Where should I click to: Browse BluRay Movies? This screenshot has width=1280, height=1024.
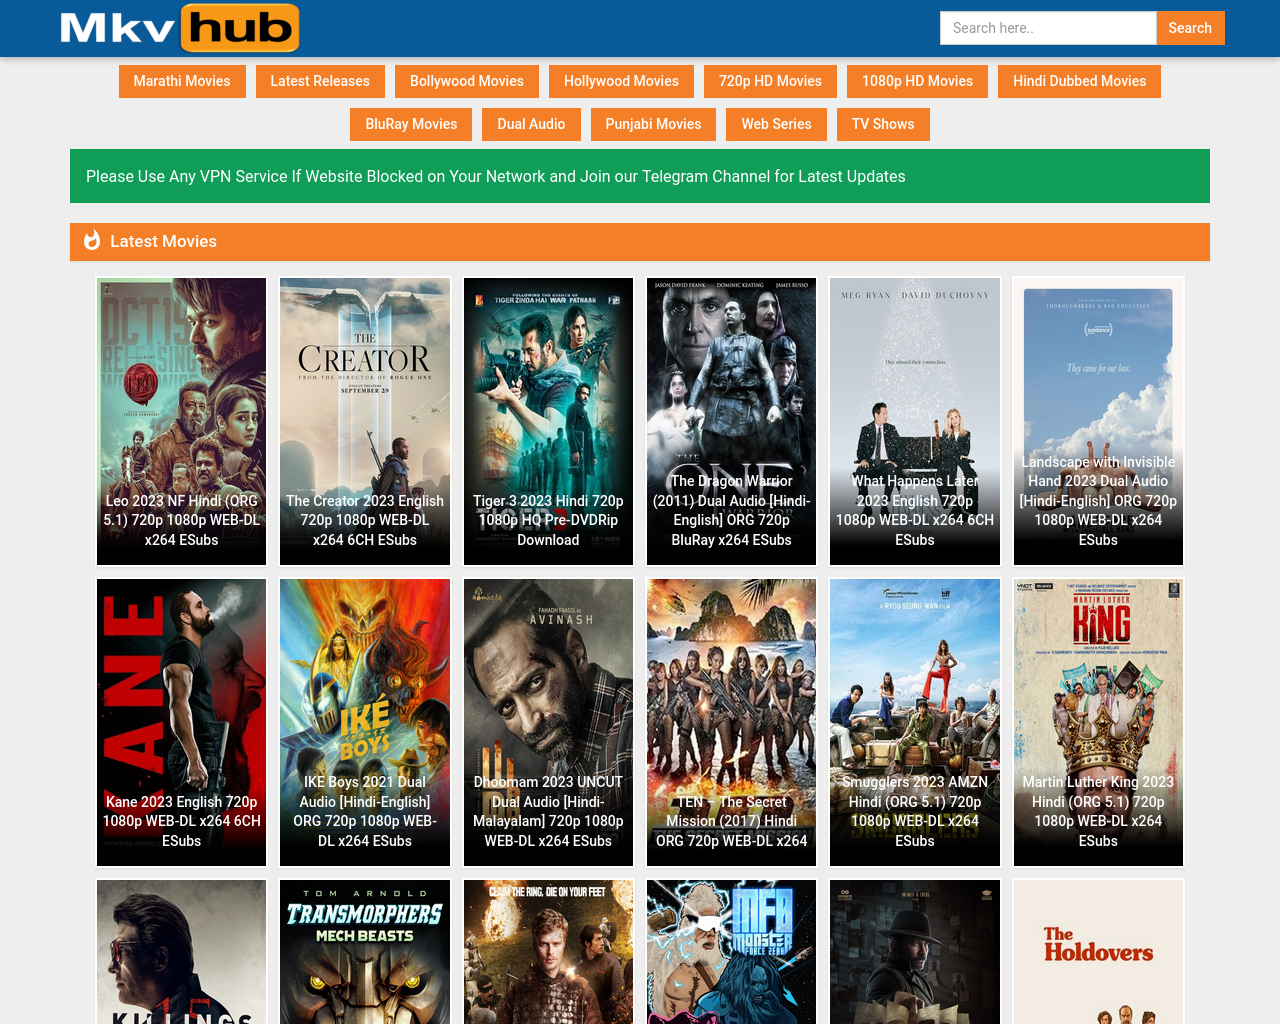[411, 124]
